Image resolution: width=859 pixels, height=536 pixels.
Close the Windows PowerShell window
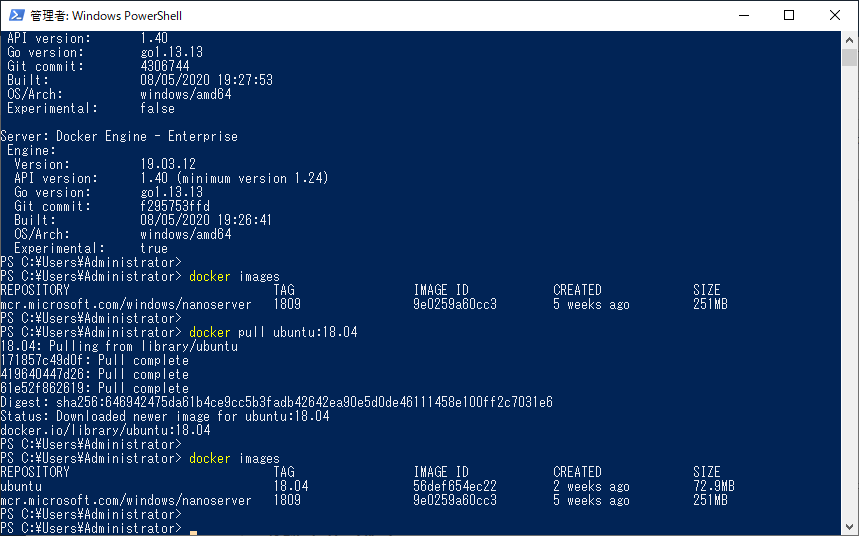pyautogui.click(x=834, y=15)
